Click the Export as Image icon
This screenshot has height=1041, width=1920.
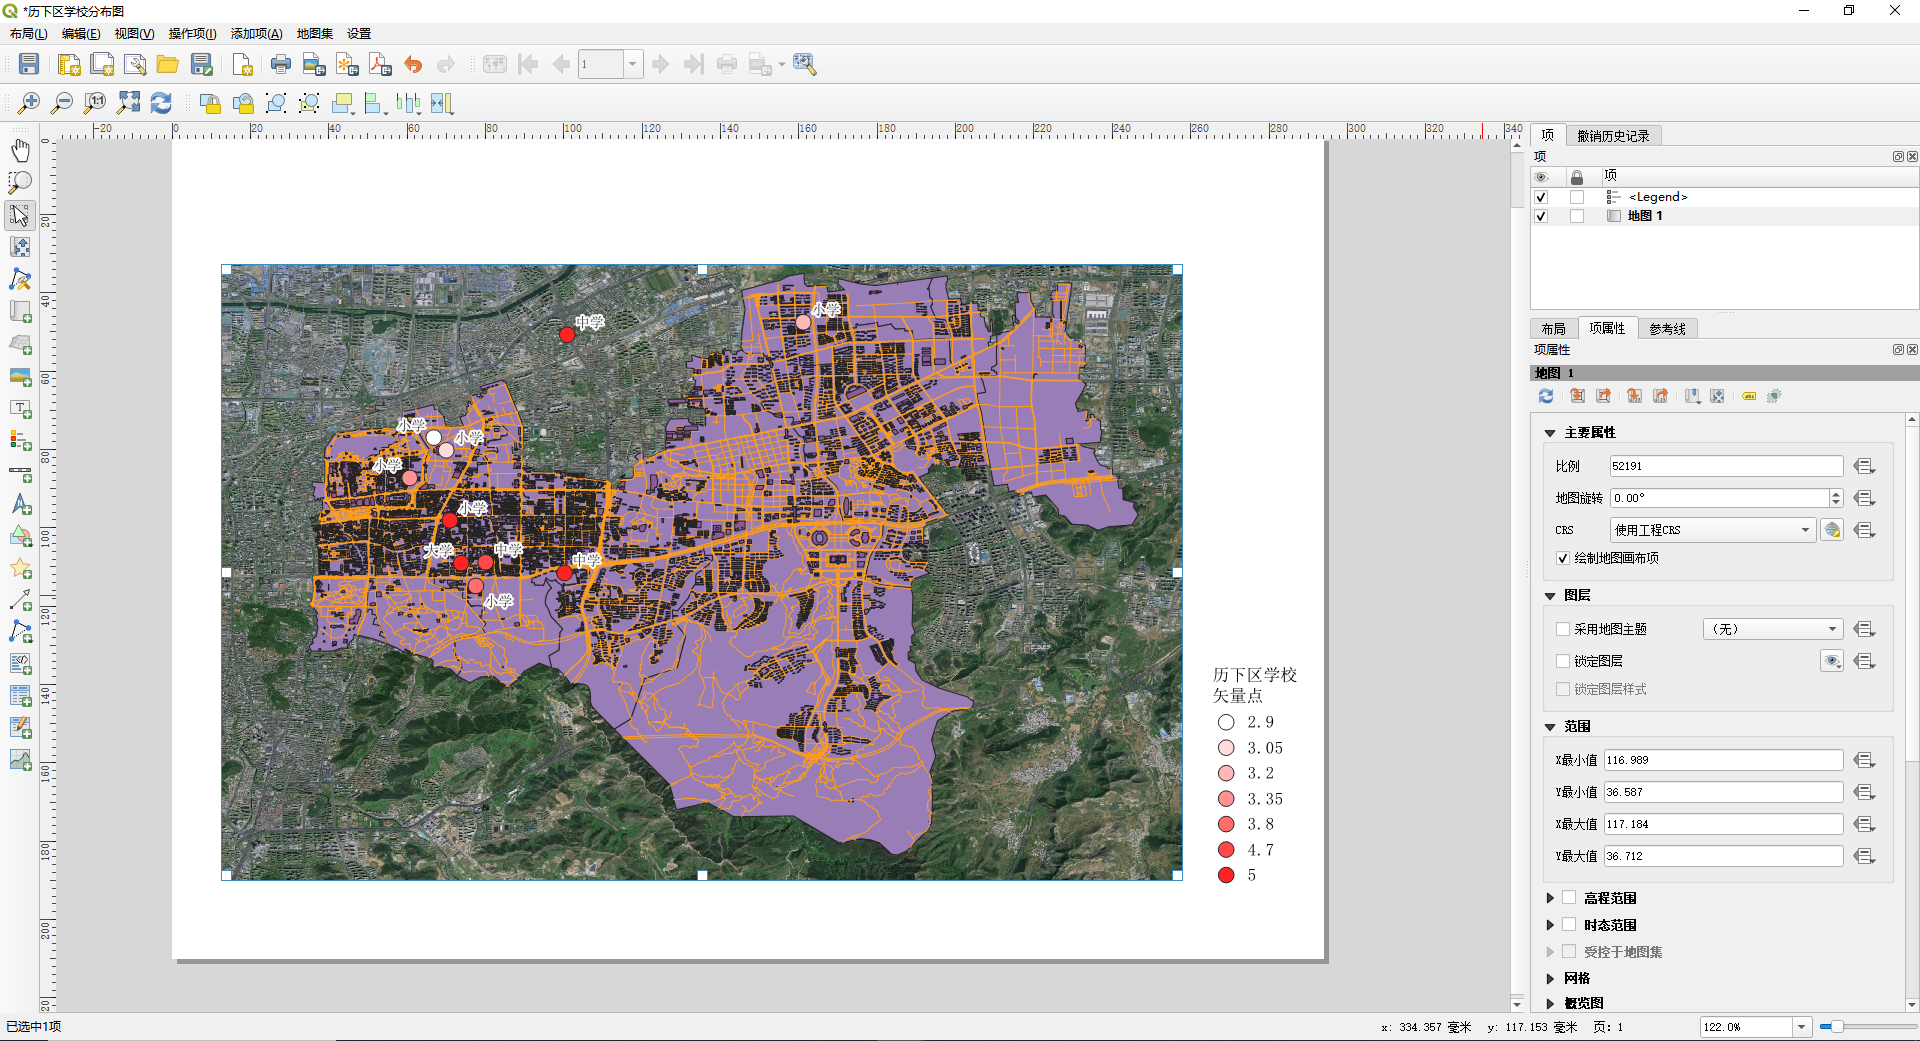tap(314, 65)
